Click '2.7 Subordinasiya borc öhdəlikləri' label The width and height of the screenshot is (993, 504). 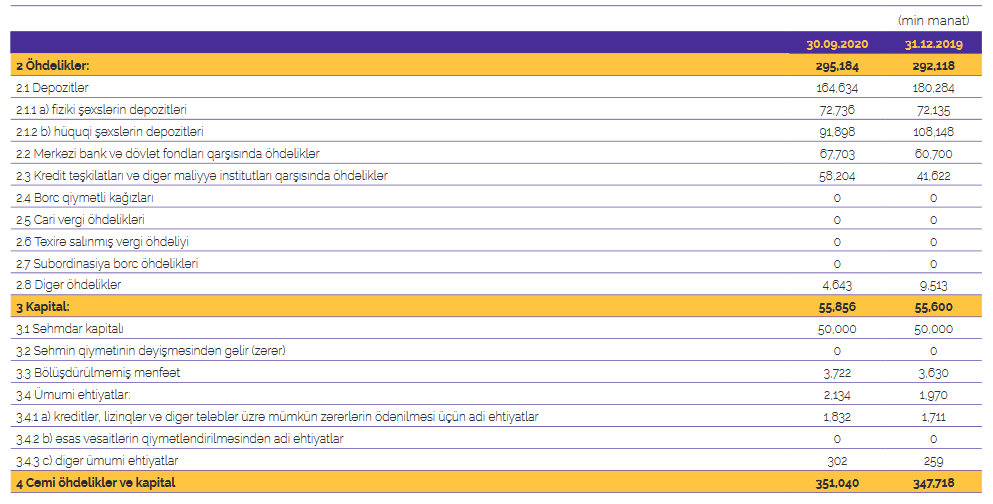coord(107,263)
